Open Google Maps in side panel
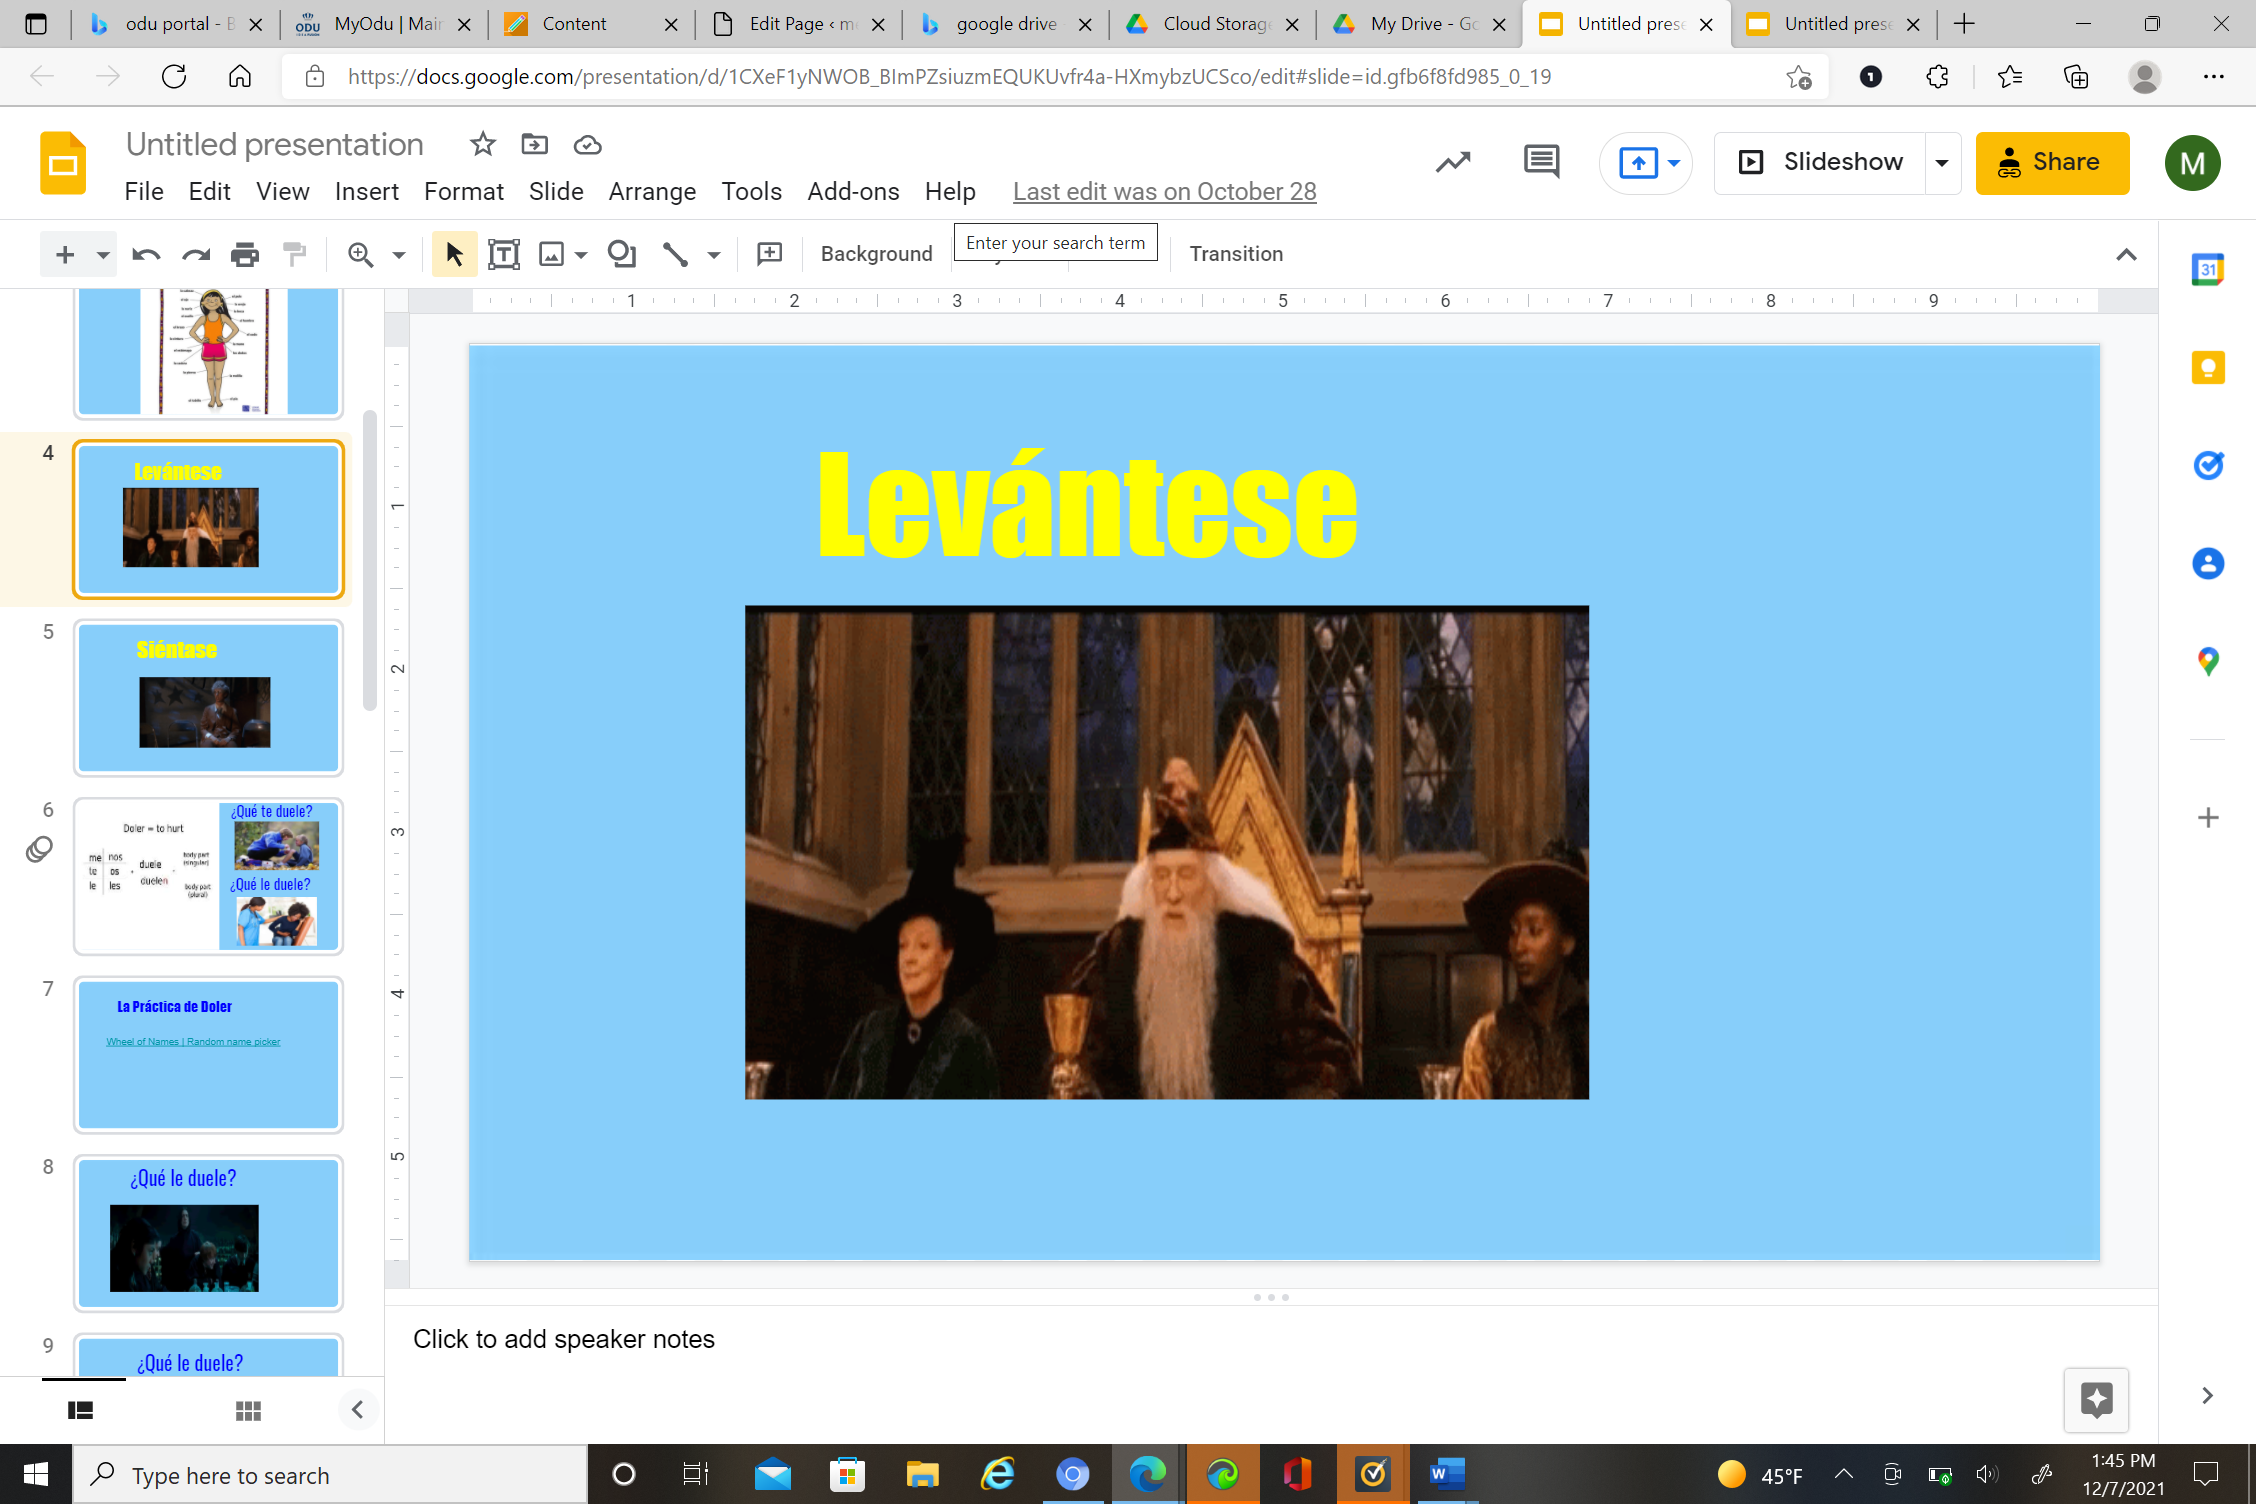Screen dimensions: 2256x1504 [x=2208, y=661]
